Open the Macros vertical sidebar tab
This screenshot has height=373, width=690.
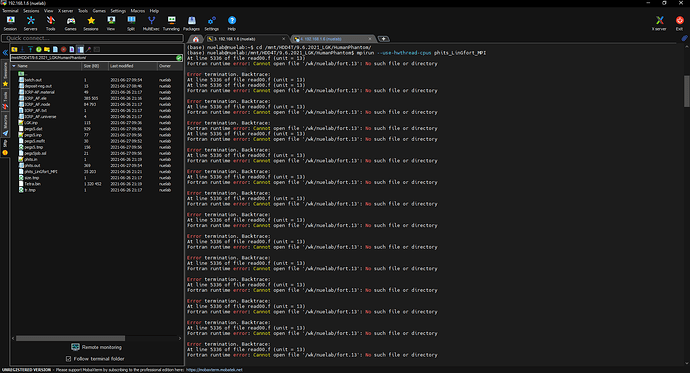click(5, 124)
